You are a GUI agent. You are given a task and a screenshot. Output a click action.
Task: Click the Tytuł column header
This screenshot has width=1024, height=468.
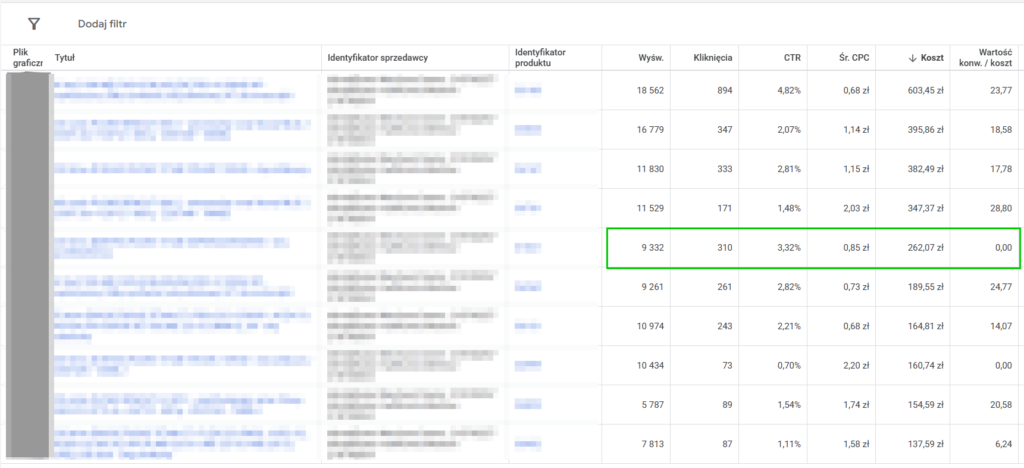point(65,58)
